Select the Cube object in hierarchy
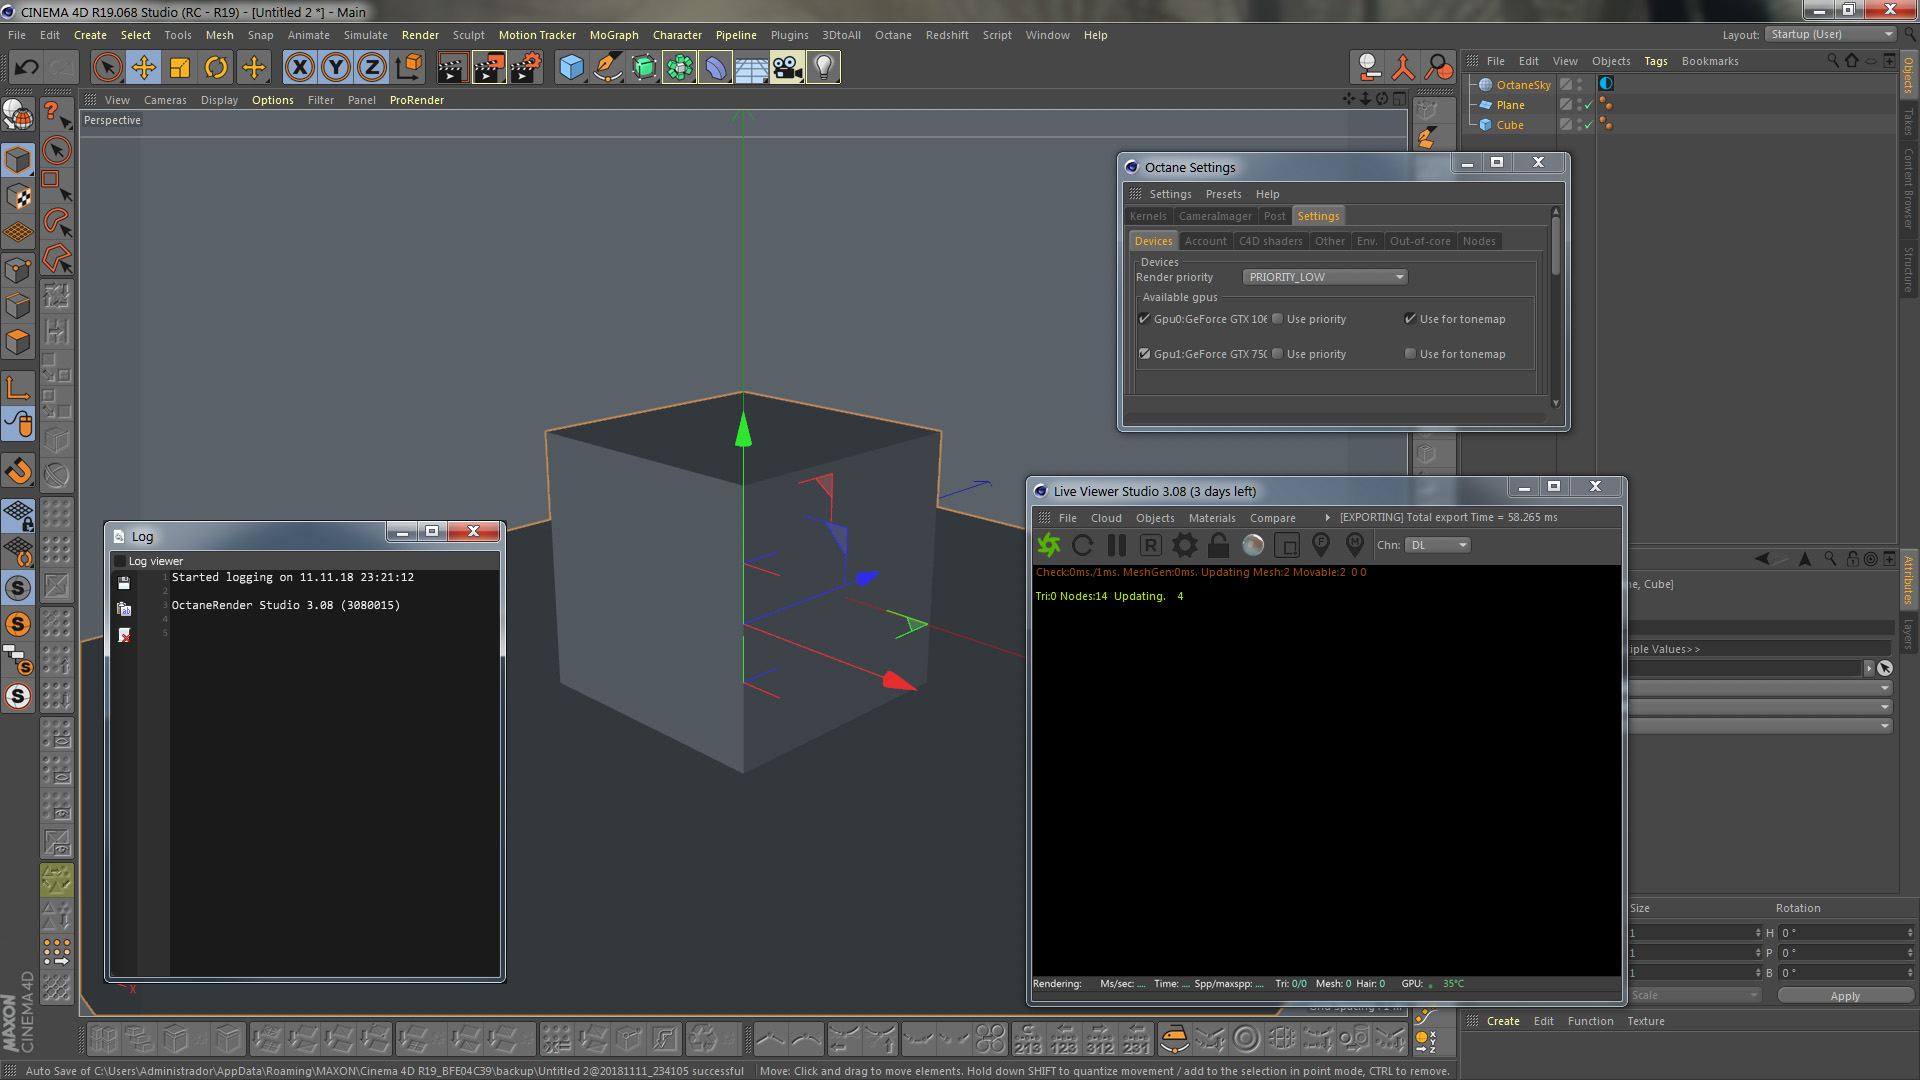The width and height of the screenshot is (1920, 1080). click(x=1510, y=125)
